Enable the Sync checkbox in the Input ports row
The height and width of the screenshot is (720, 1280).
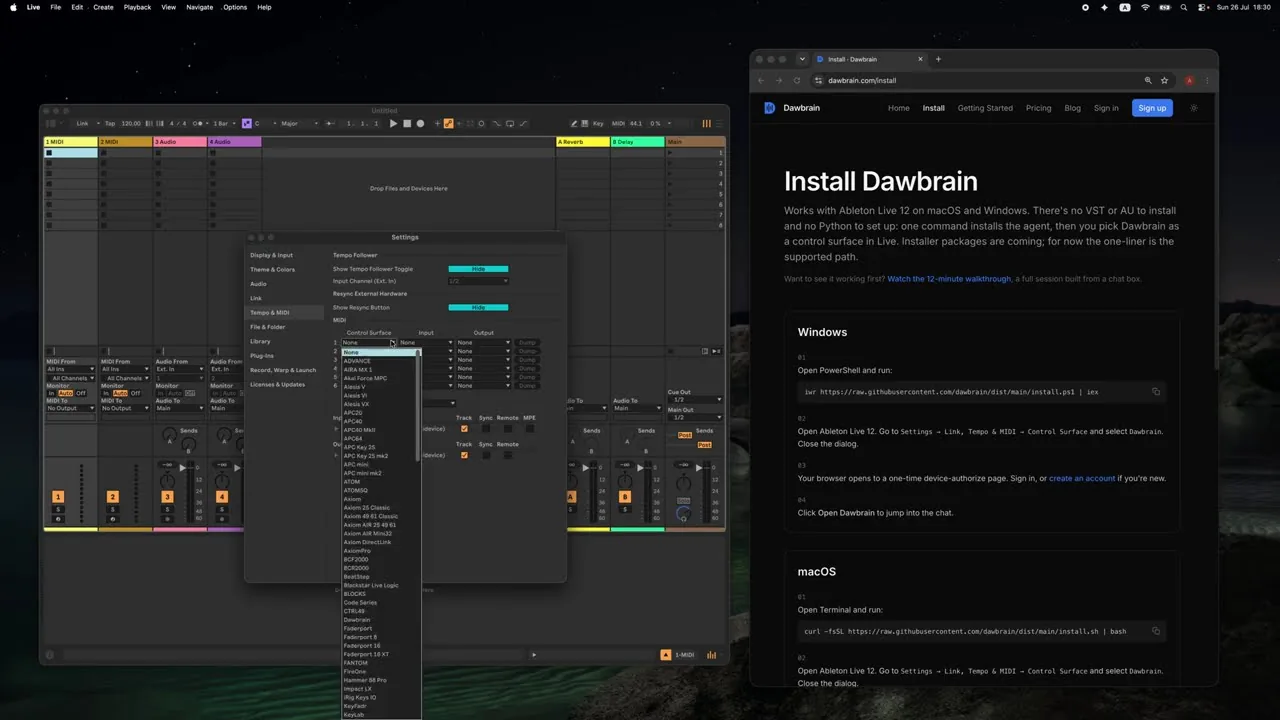(x=486, y=429)
